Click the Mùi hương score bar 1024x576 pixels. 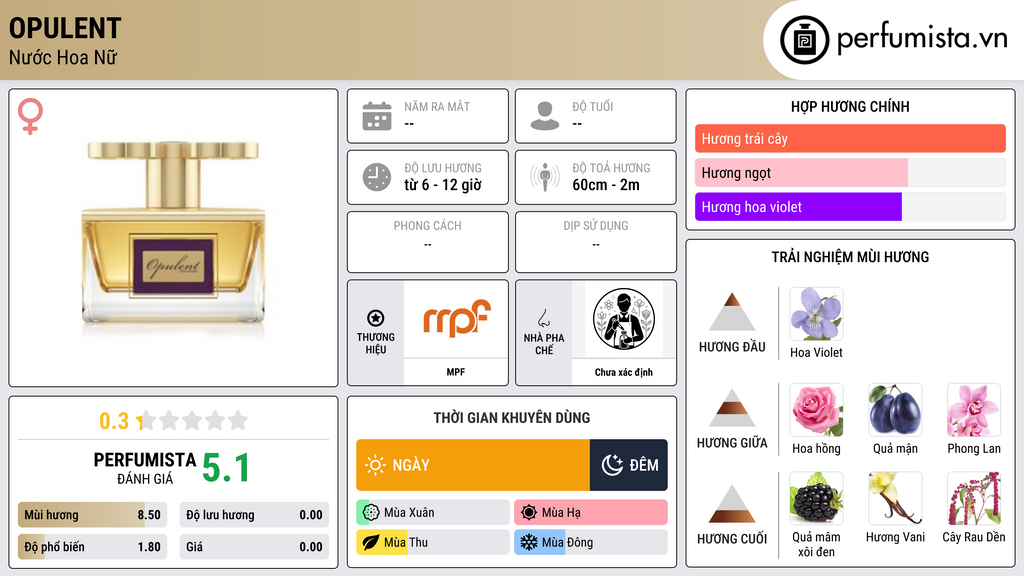click(92, 515)
